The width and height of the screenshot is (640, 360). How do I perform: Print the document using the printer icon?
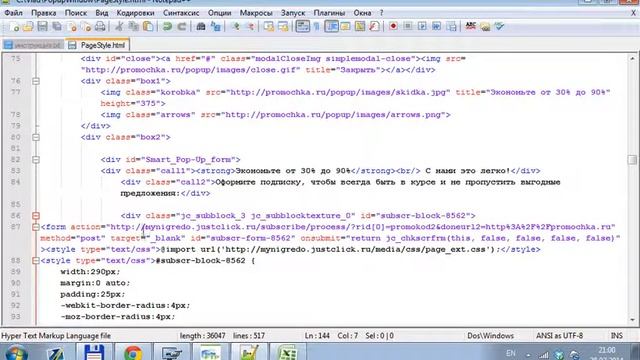(x=100, y=27)
